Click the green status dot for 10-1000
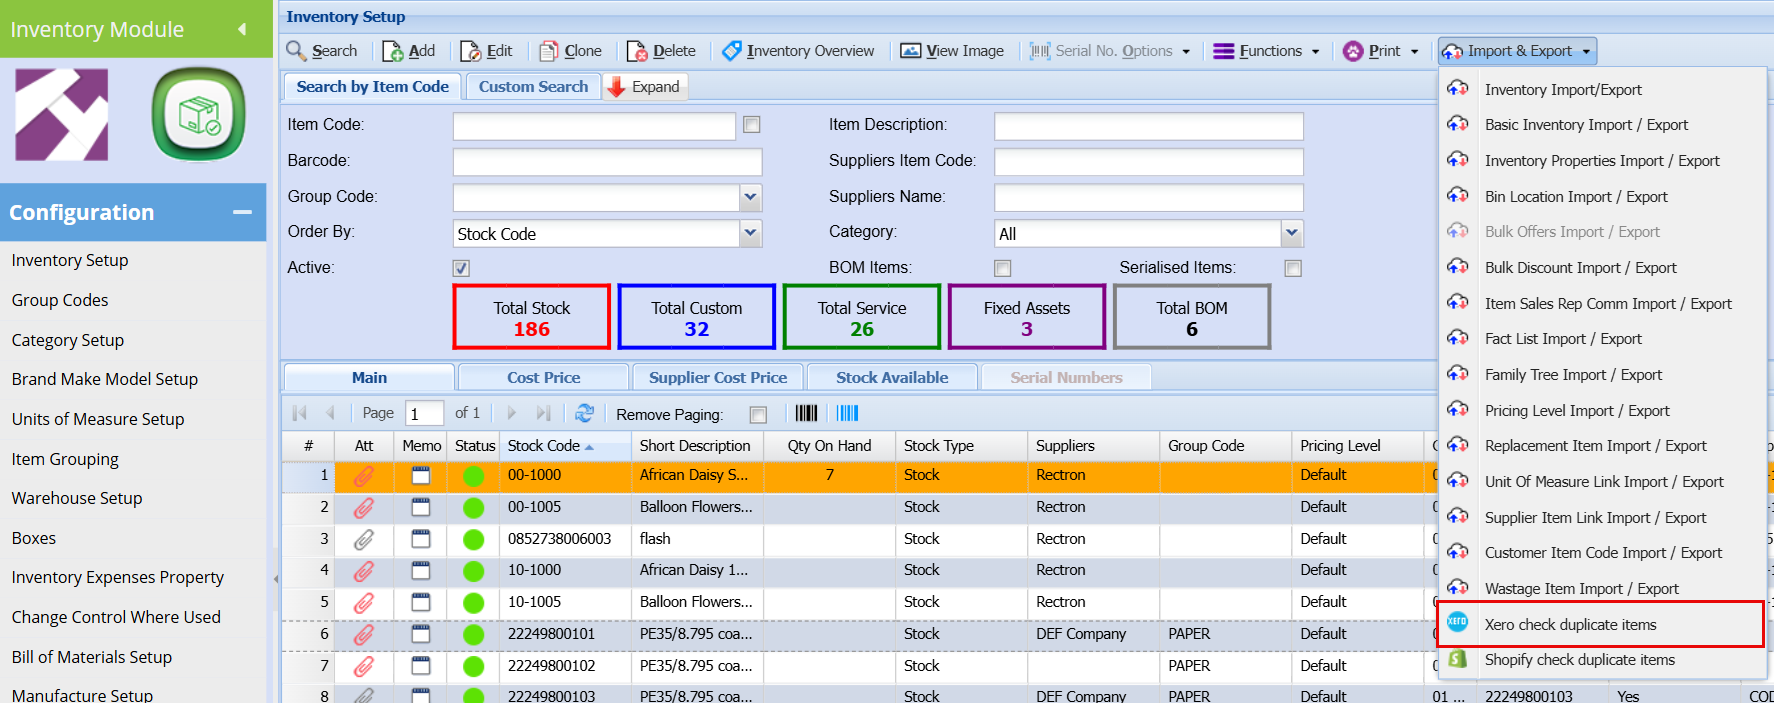Screen dimensions: 1774x703 tap(474, 571)
